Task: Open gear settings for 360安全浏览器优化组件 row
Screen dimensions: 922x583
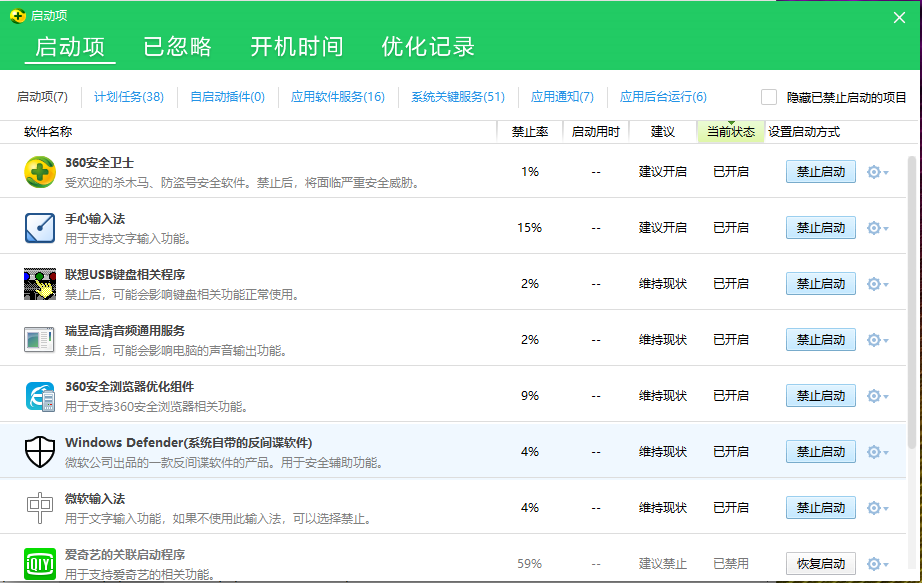Action: pyautogui.click(x=877, y=396)
